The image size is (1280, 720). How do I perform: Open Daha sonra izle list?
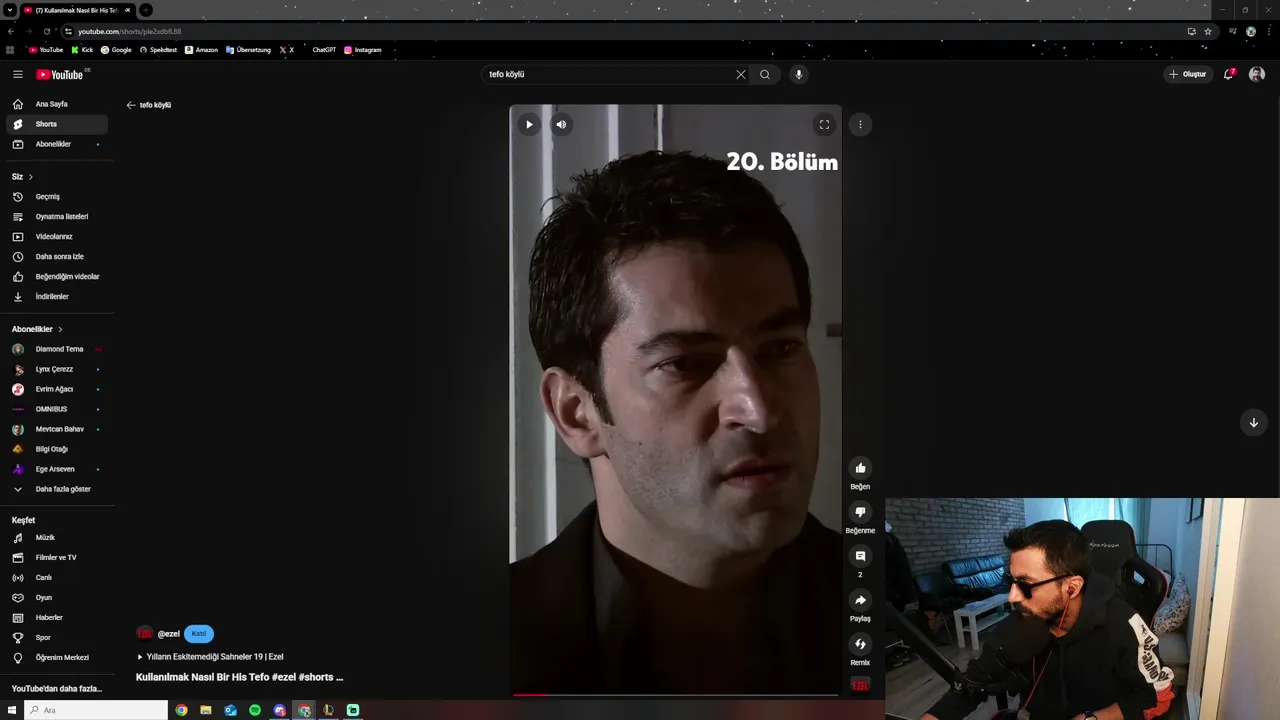coord(57,257)
